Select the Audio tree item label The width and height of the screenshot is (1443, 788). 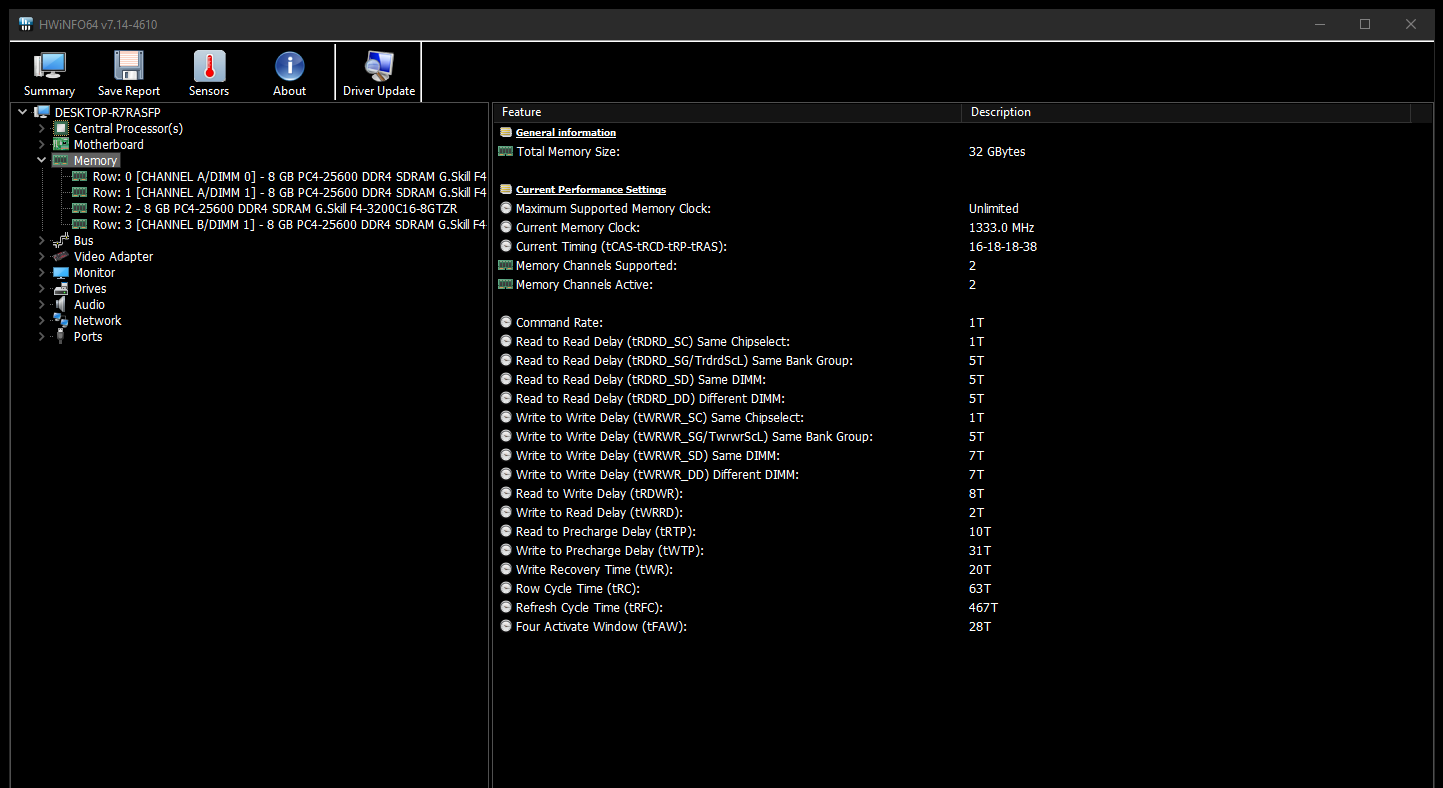[x=89, y=304]
